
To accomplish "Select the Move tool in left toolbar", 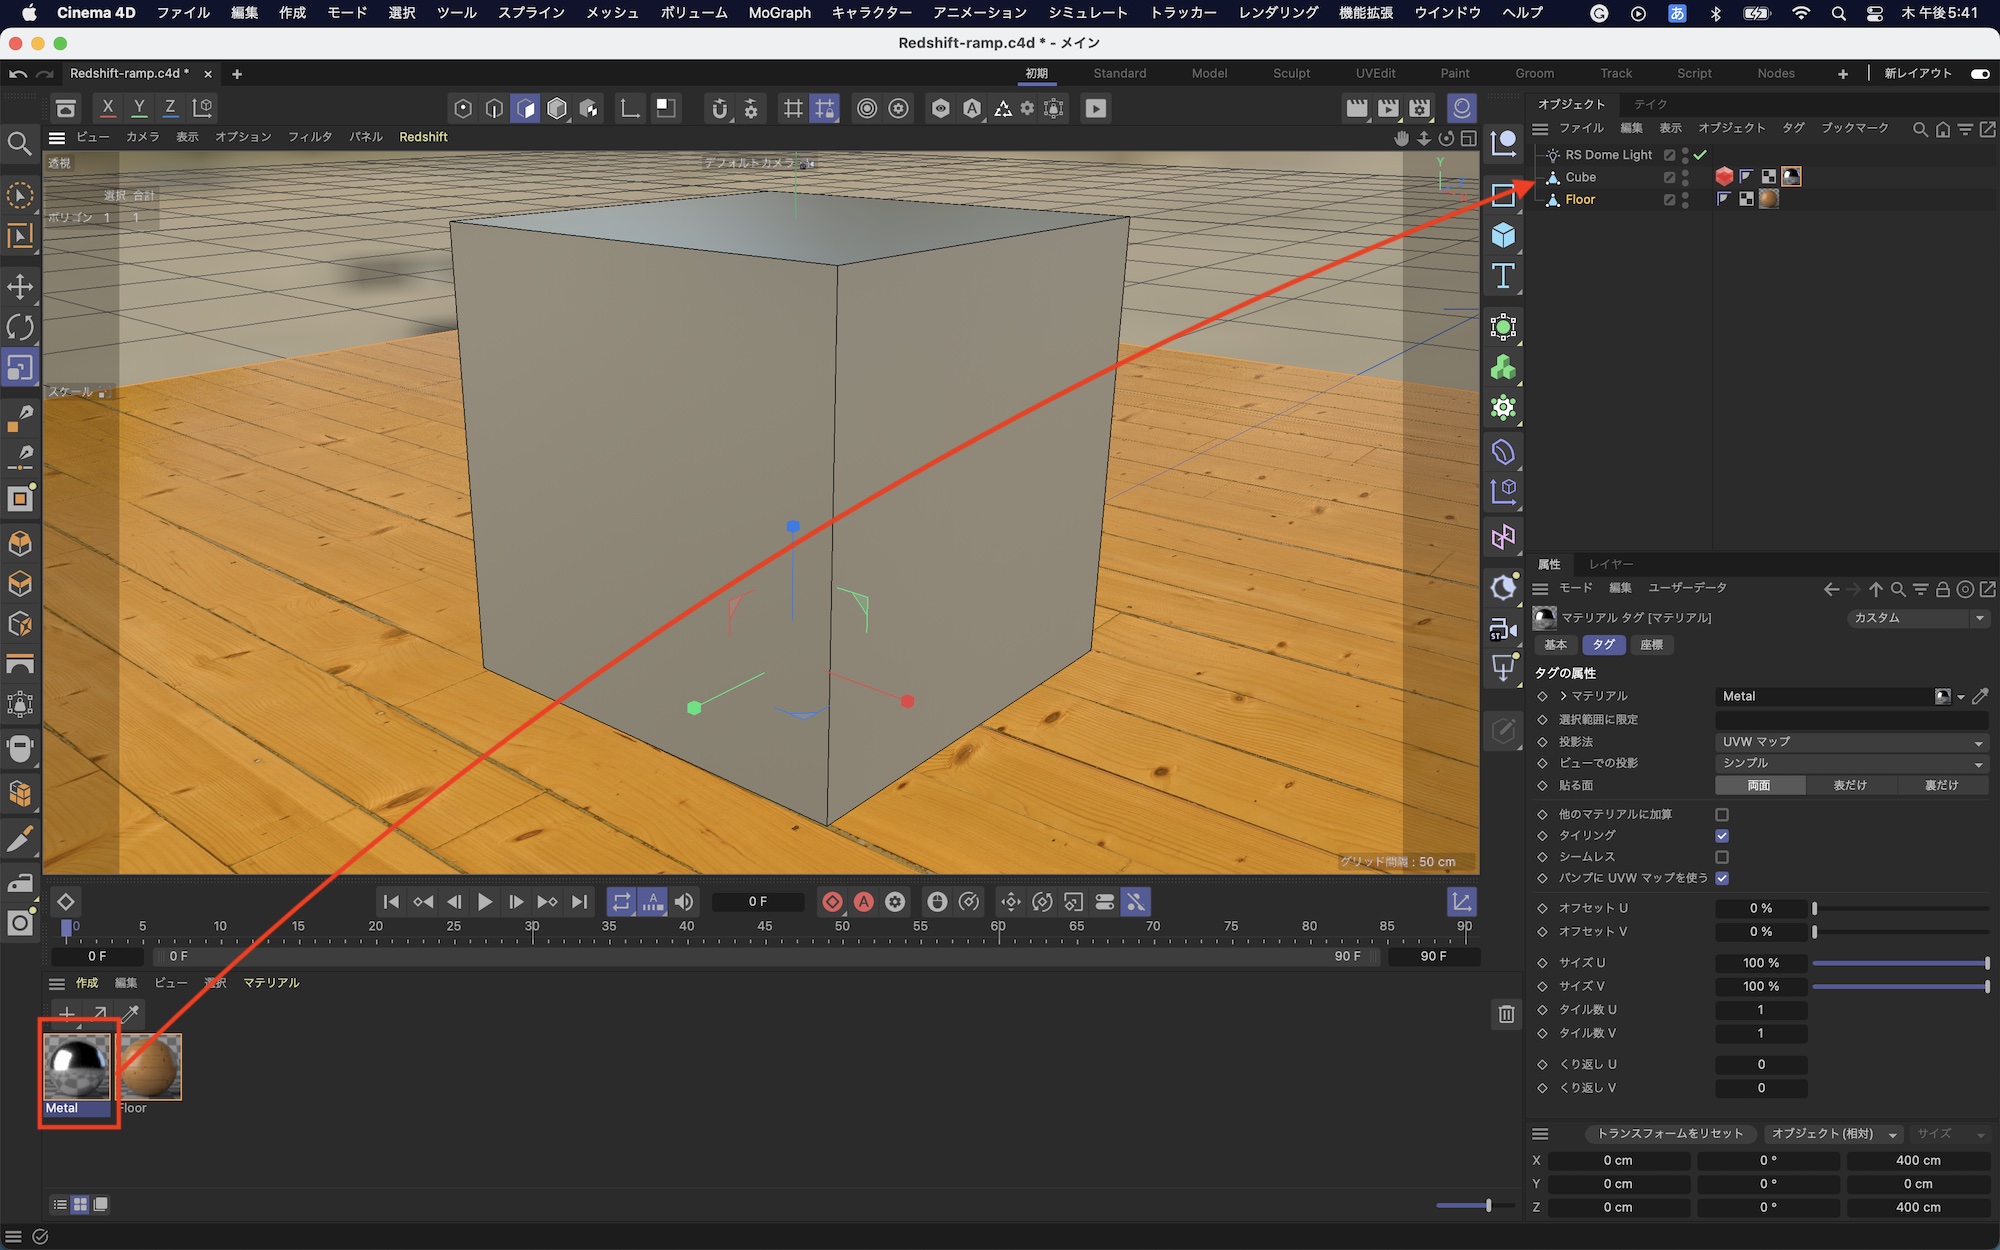I will point(20,287).
